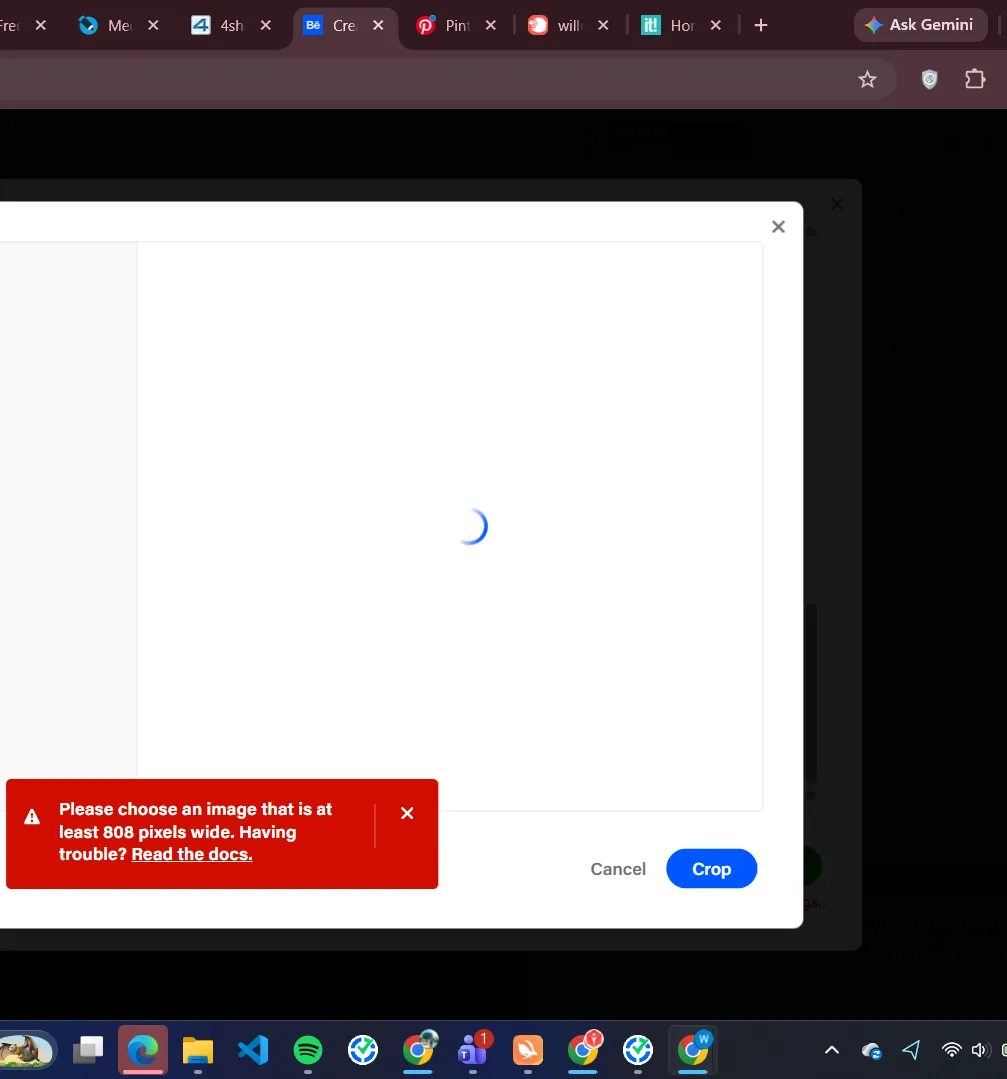
Task: Open Spotify from the taskbar
Action: (308, 1049)
